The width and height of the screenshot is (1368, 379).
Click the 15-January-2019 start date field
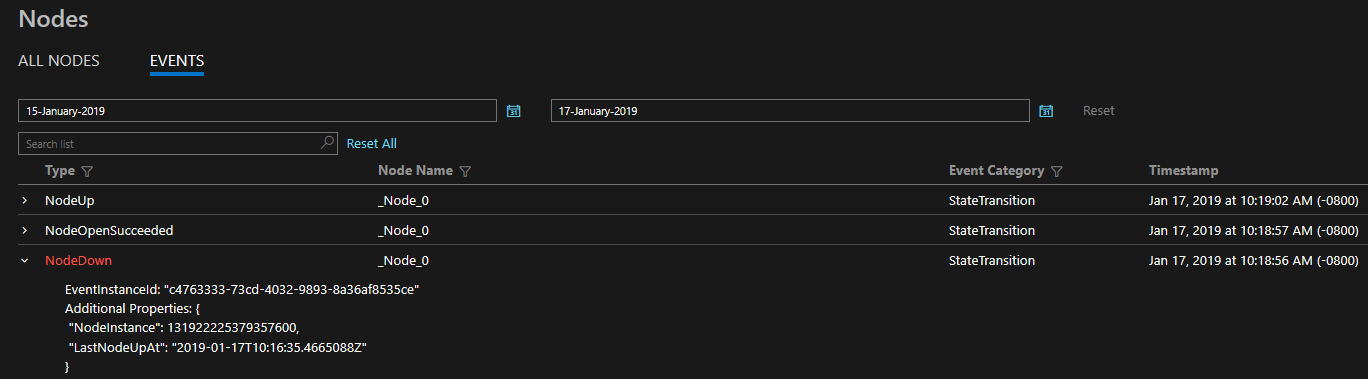(x=258, y=111)
